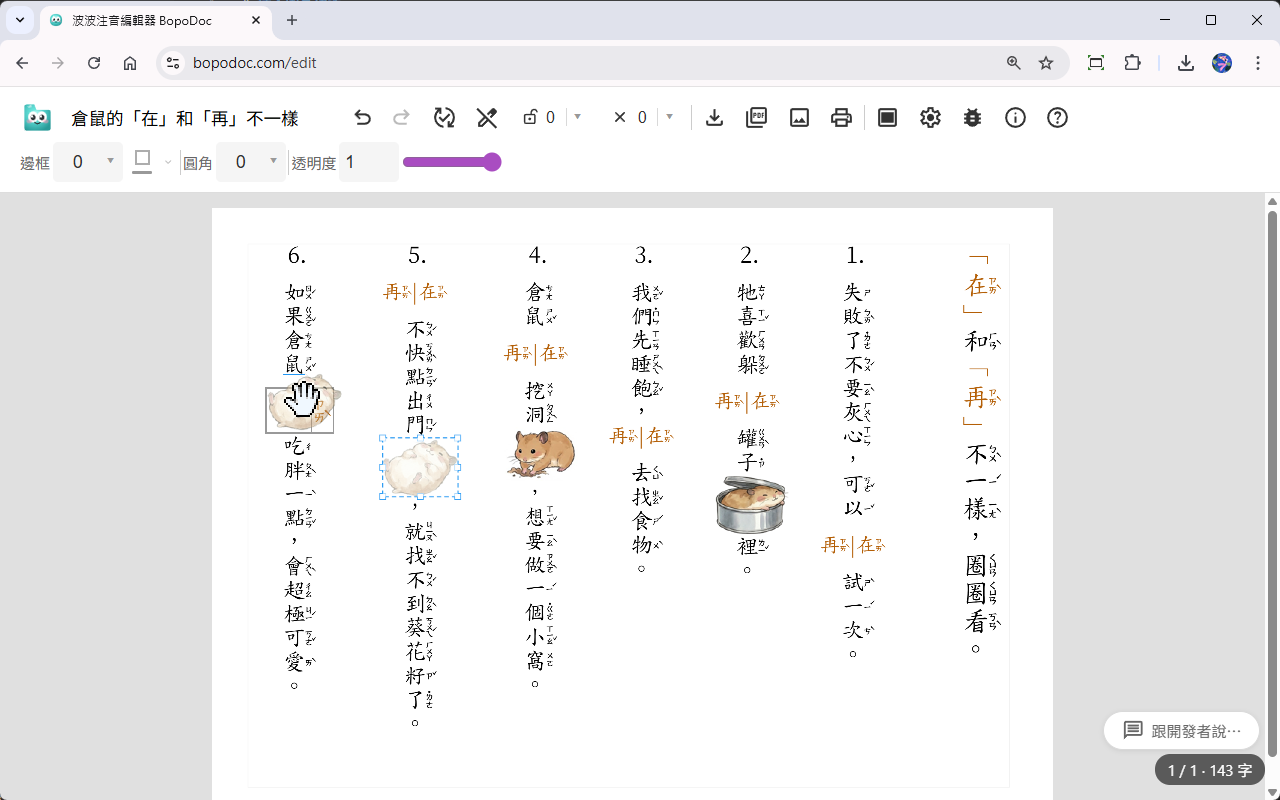Image resolution: width=1280 pixels, height=800 pixels.
Task: Export the document as PDF
Action: pyautogui.click(x=756, y=117)
